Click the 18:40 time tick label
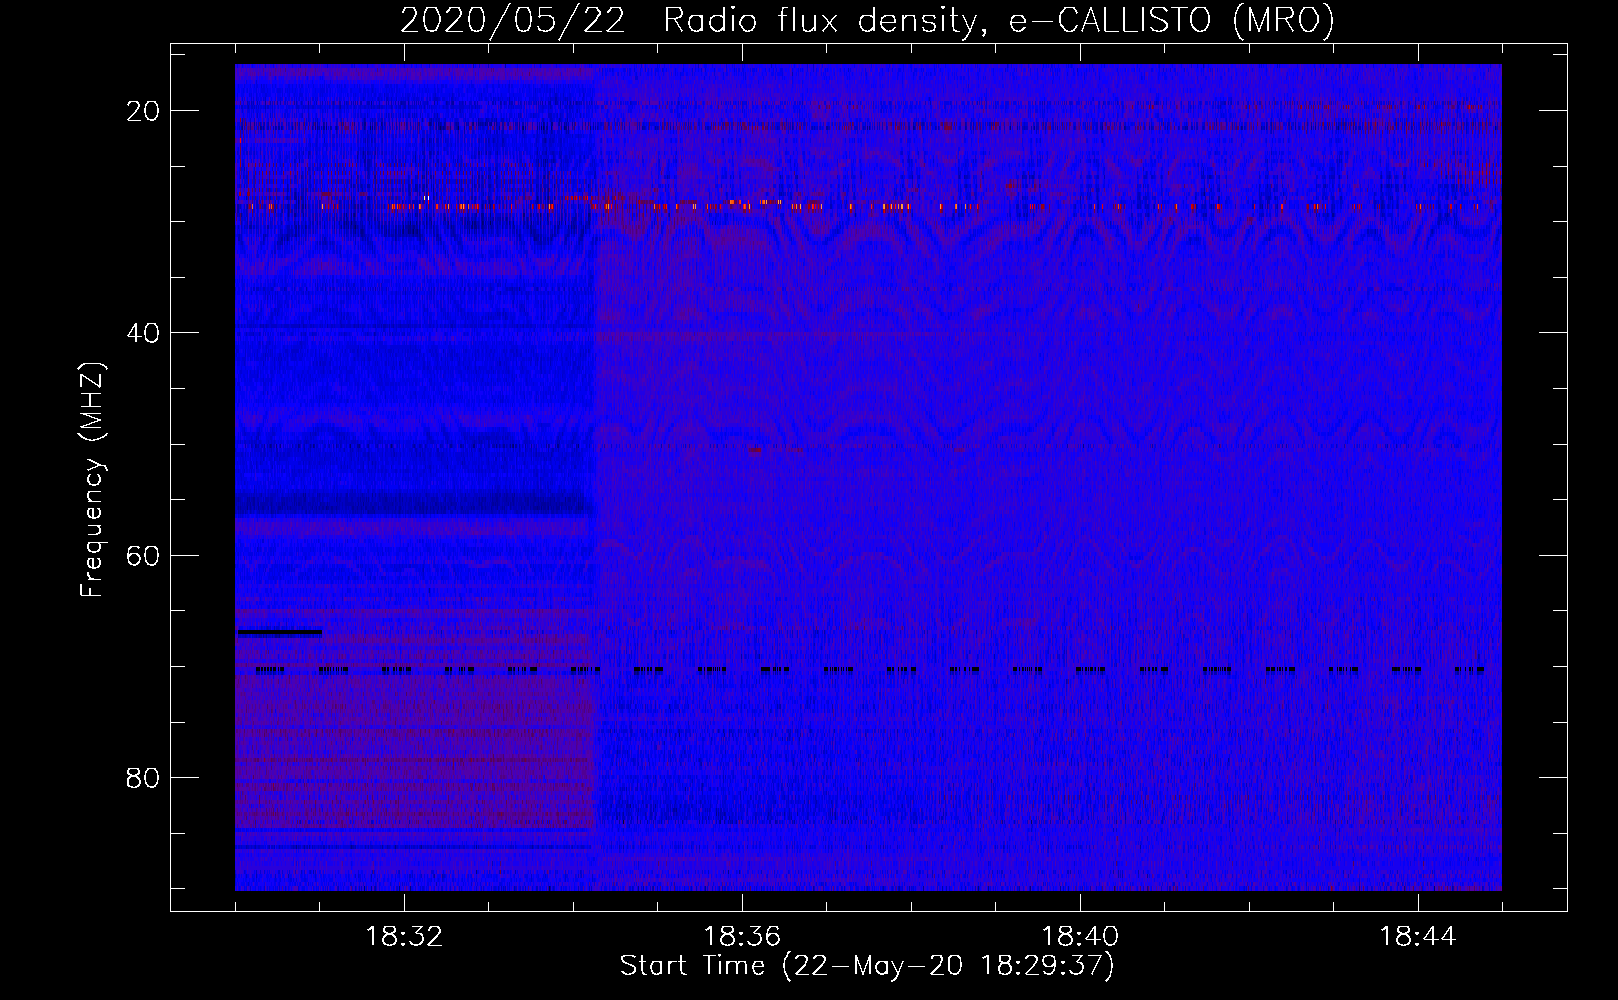The height and width of the screenshot is (1000, 1618). tap(1080, 937)
